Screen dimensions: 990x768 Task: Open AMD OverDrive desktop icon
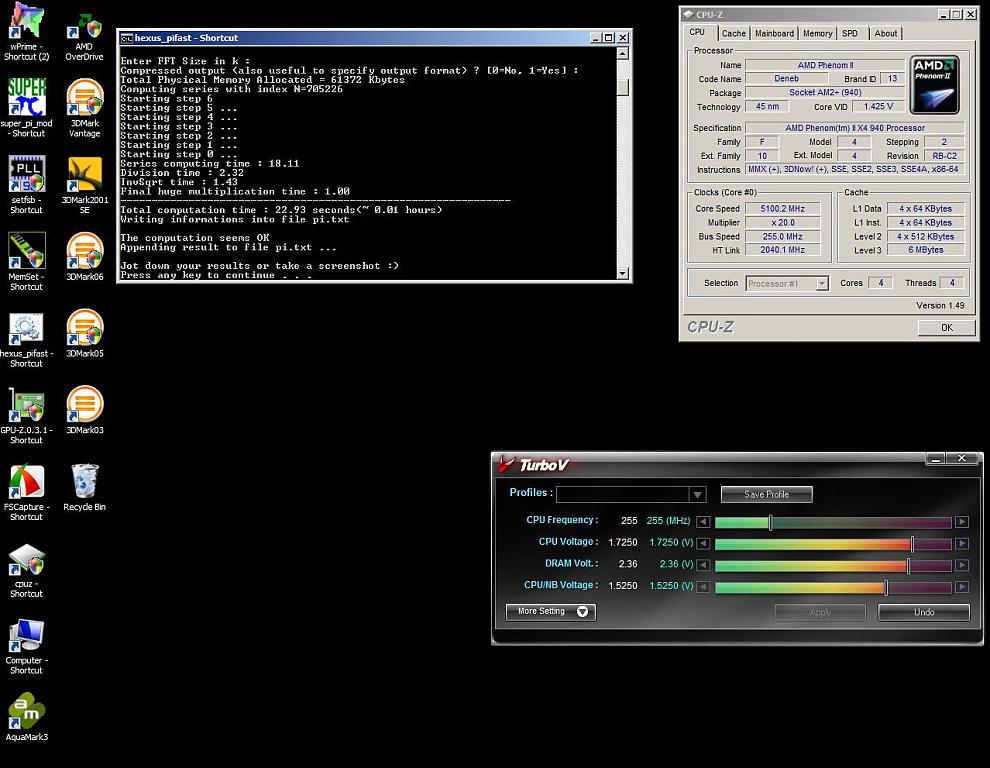(x=84, y=38)
